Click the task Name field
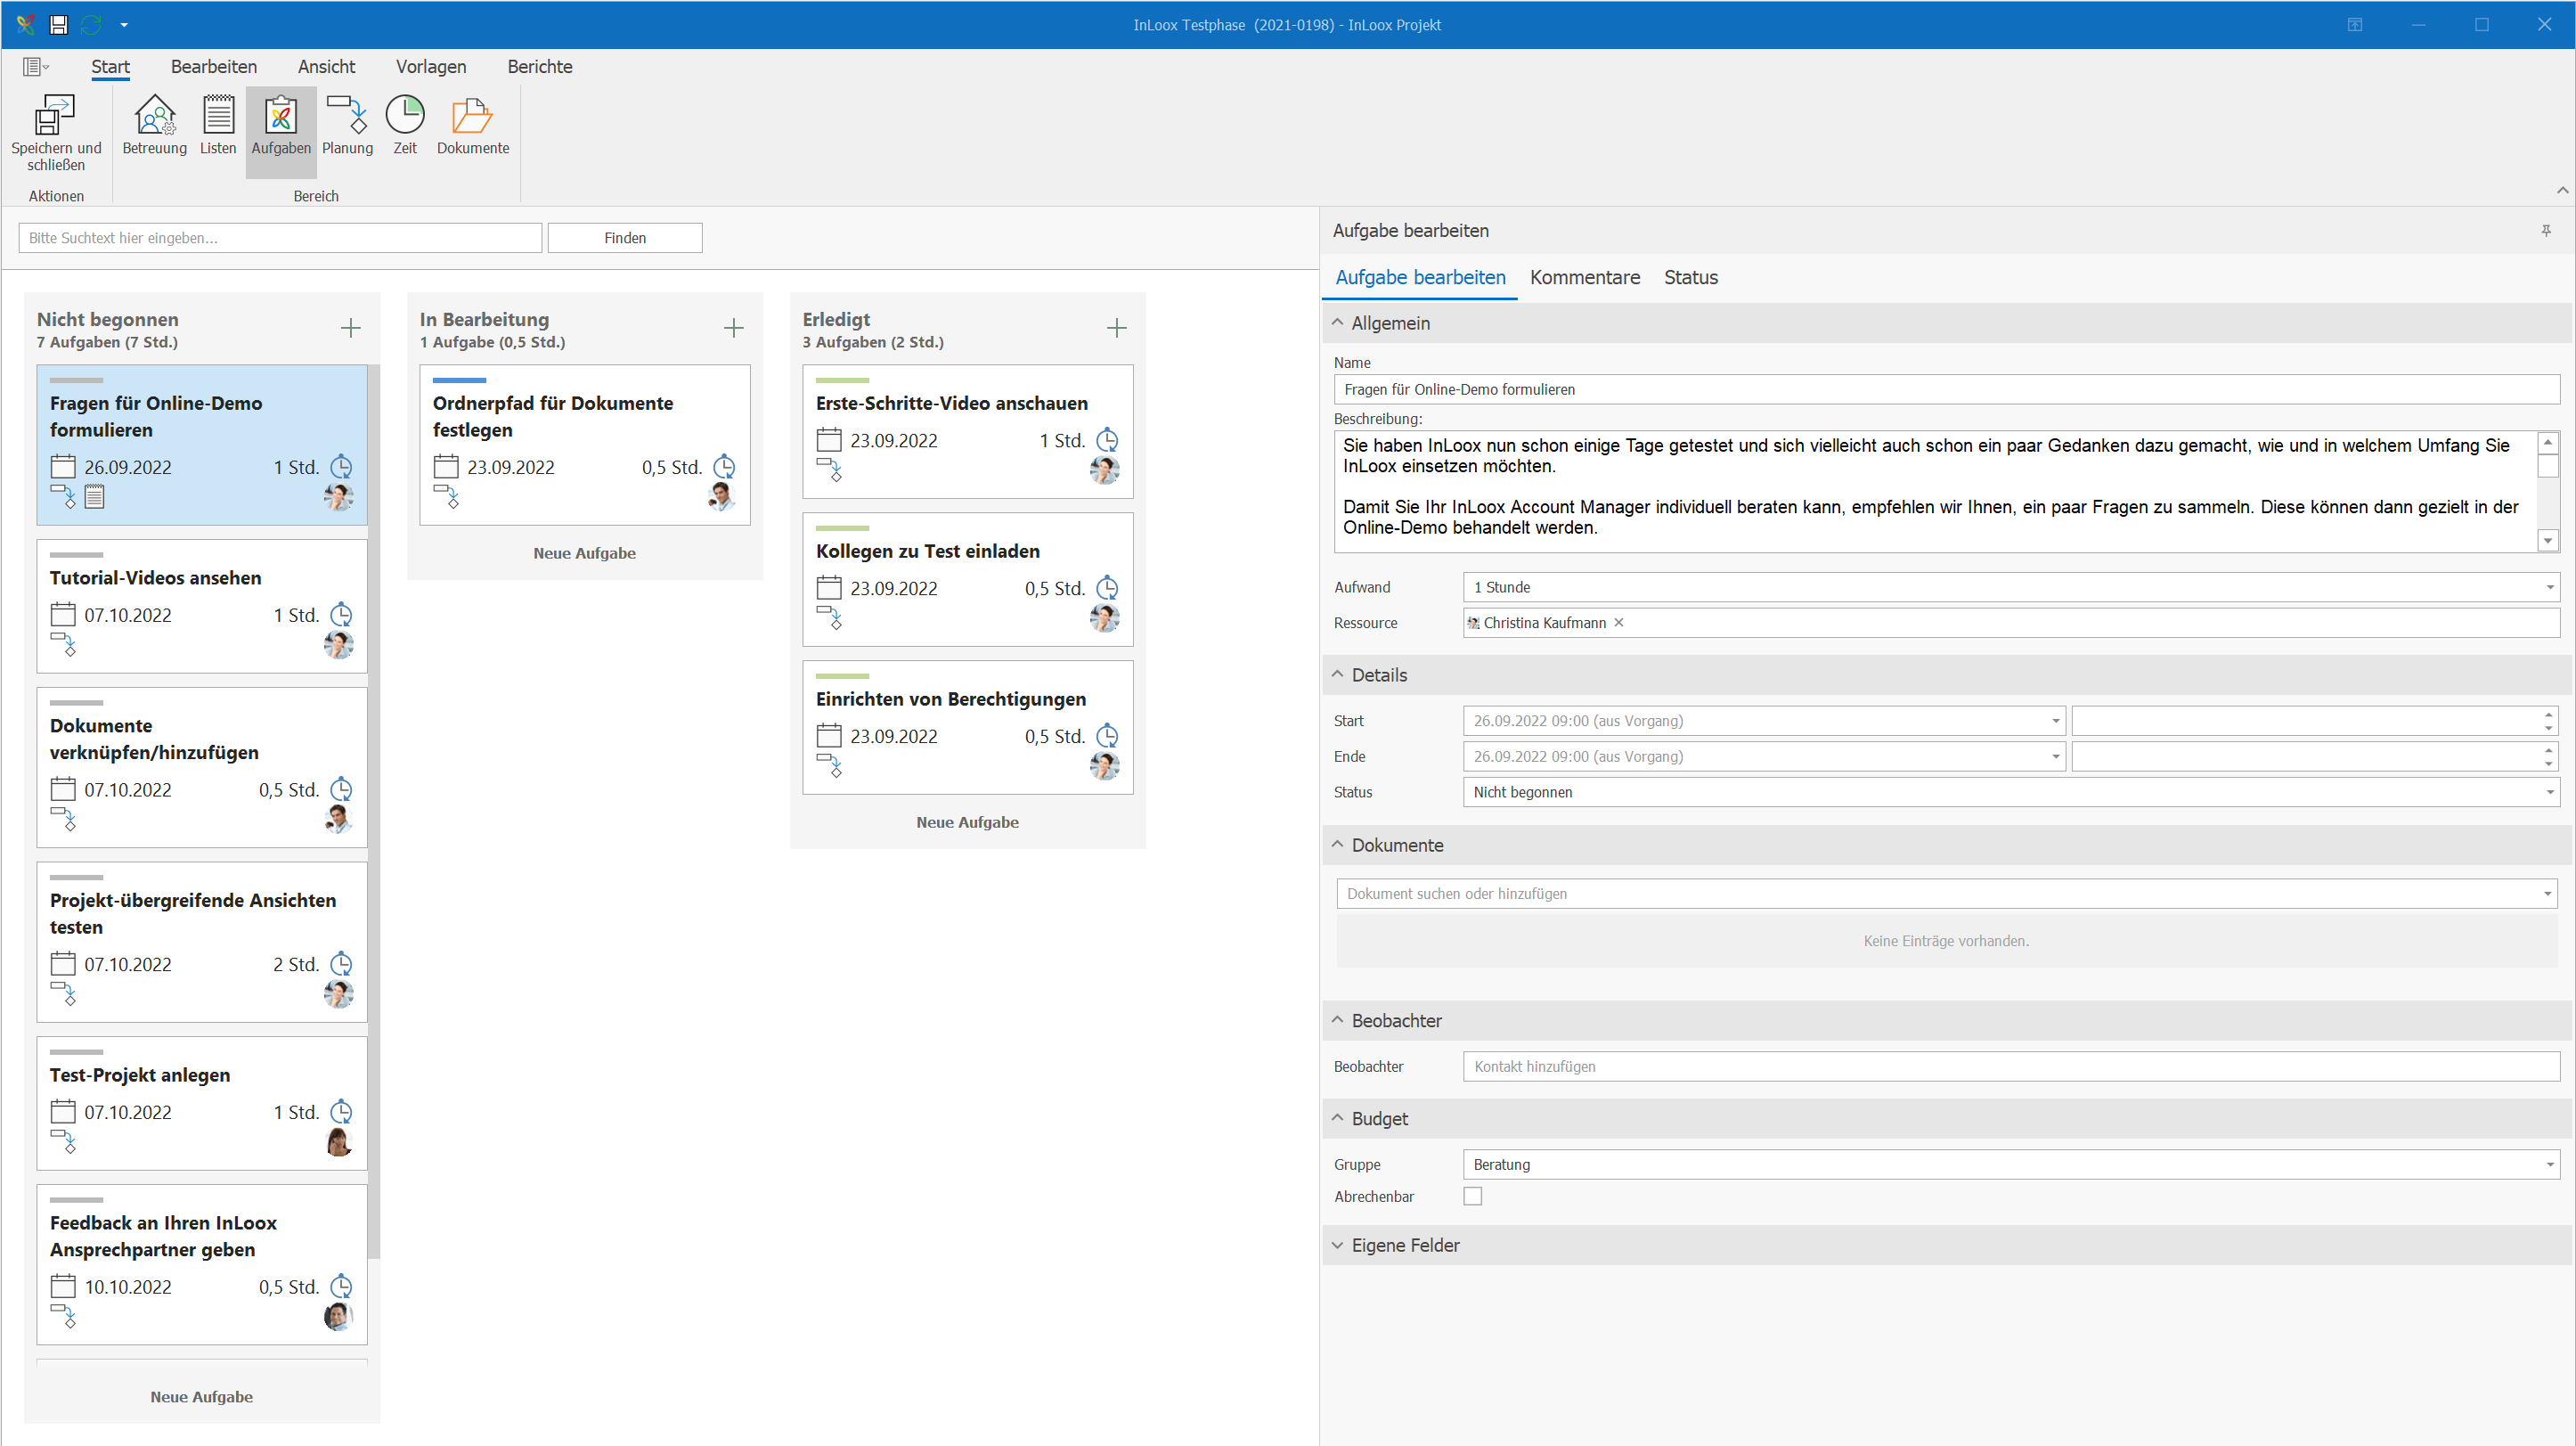This screenshot has height=1446, width=2576. [x=1946, y=389]
